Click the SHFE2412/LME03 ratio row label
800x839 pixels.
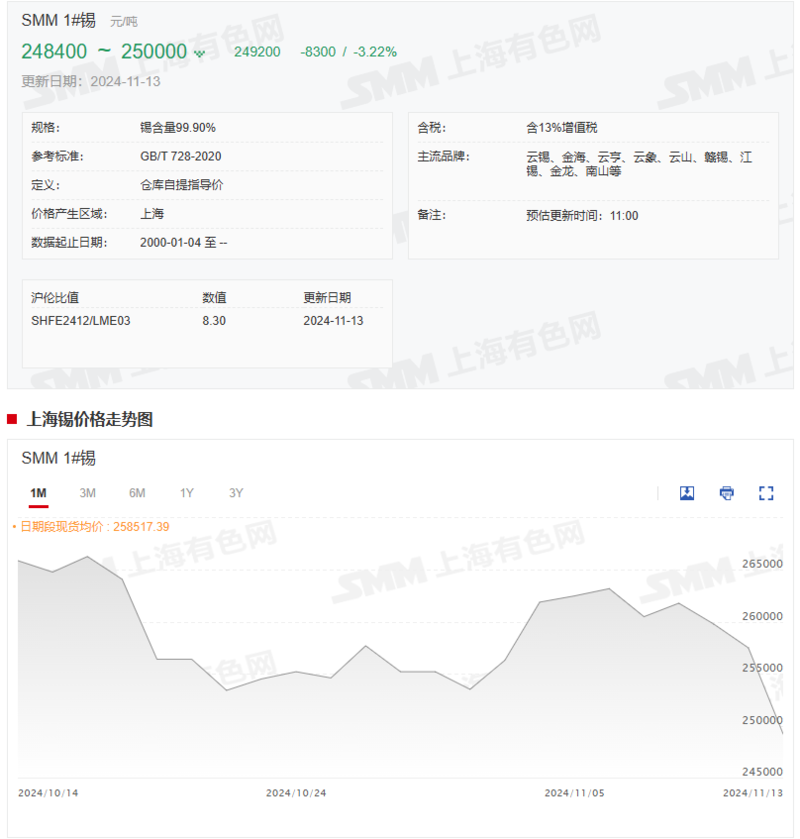pos(81,321)
